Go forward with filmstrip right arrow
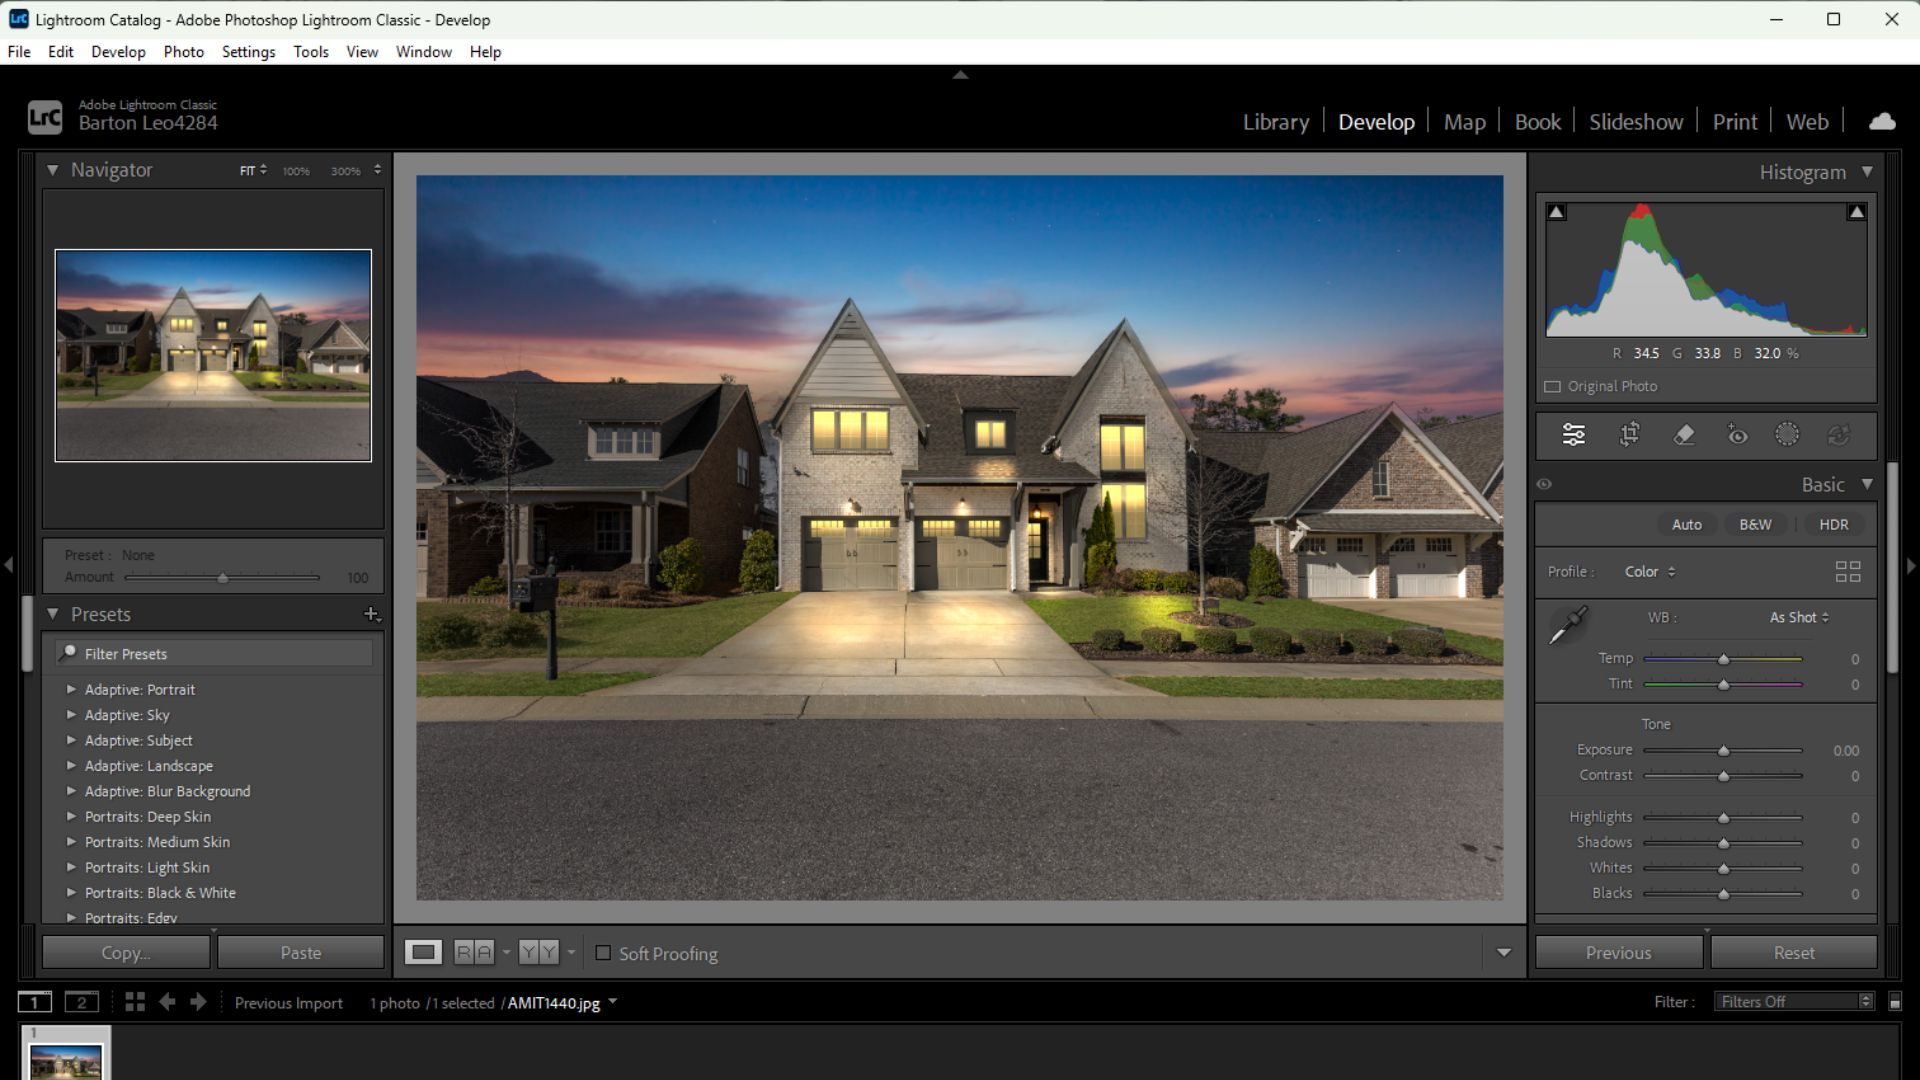 click(x=198, y=1002)
